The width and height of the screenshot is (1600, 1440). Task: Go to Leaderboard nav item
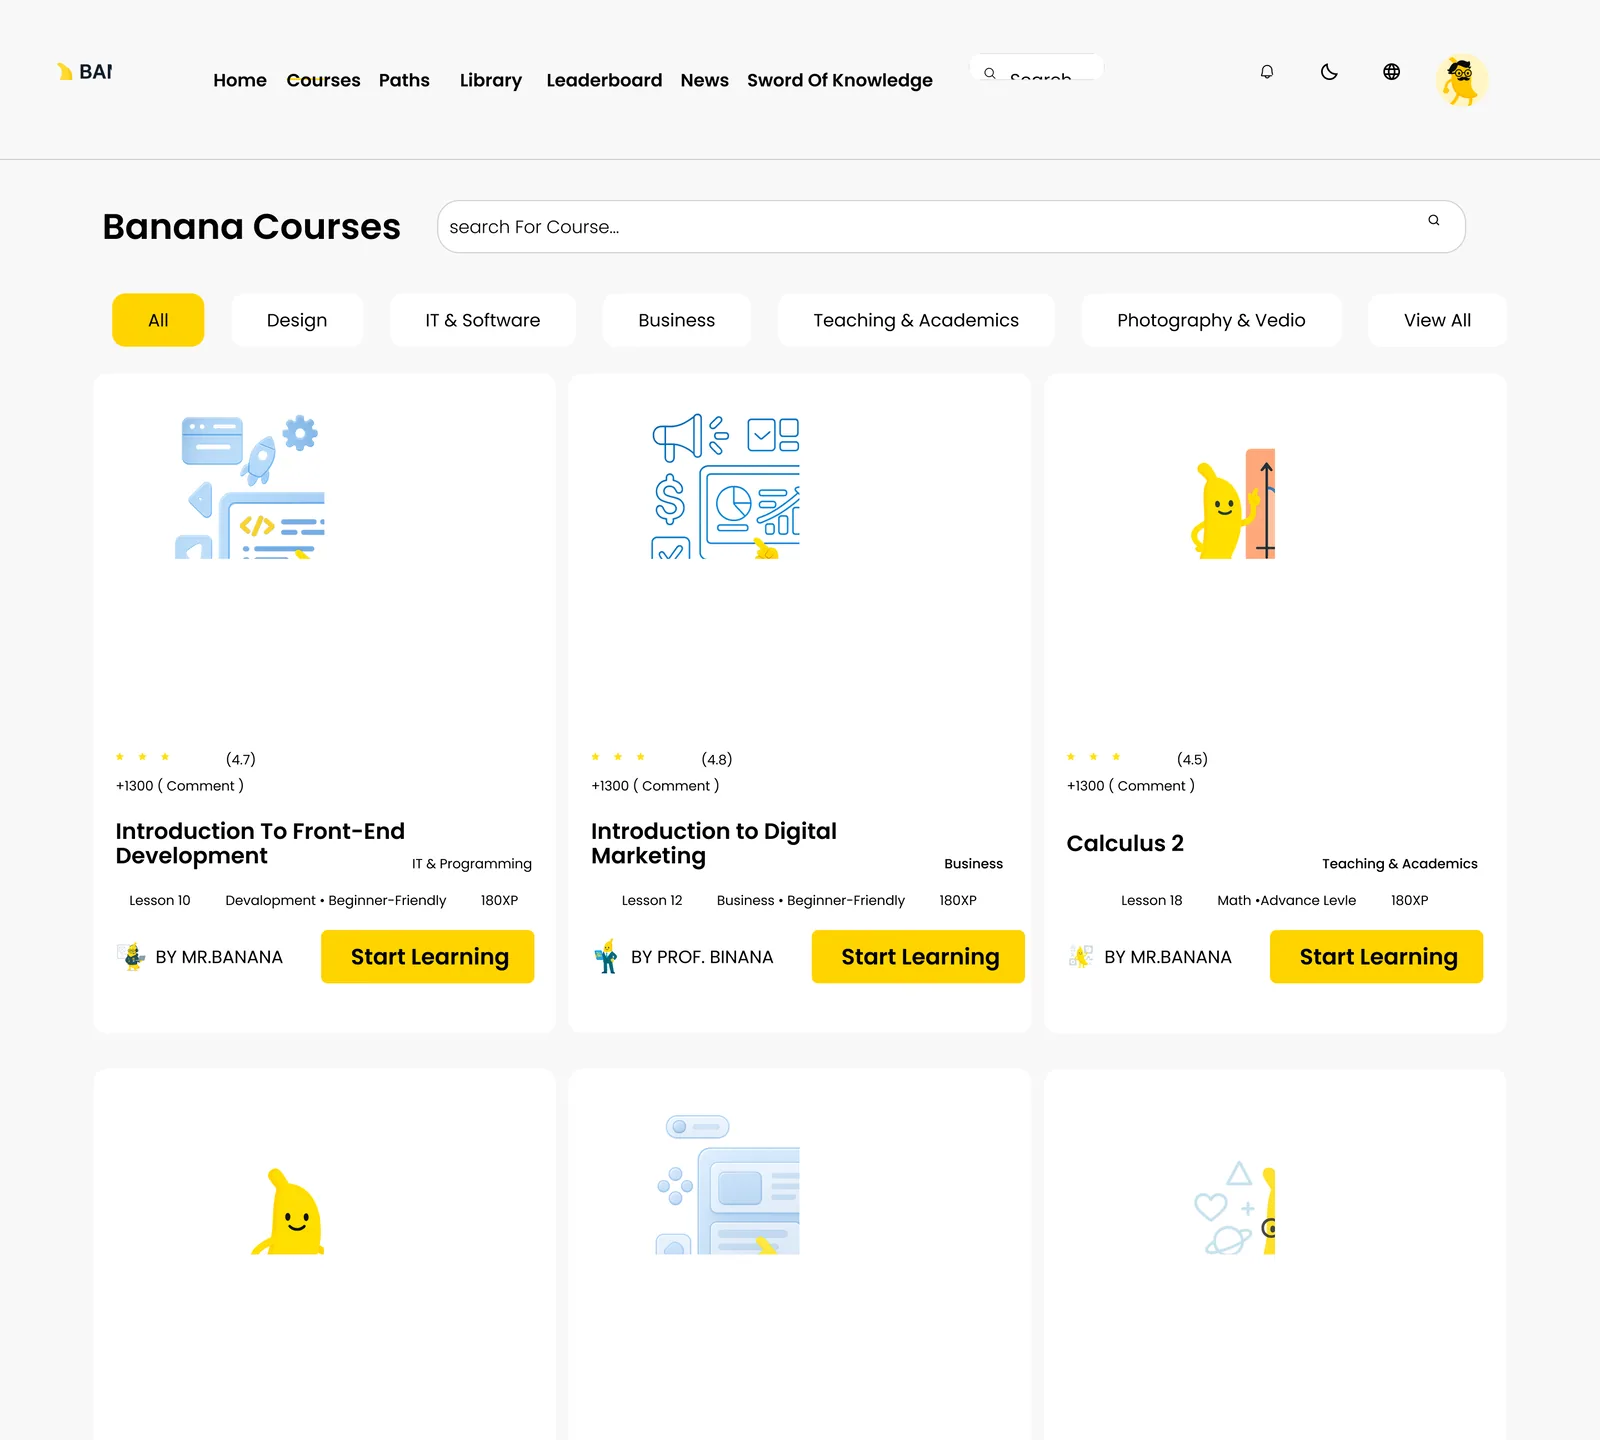click(604, 80)
